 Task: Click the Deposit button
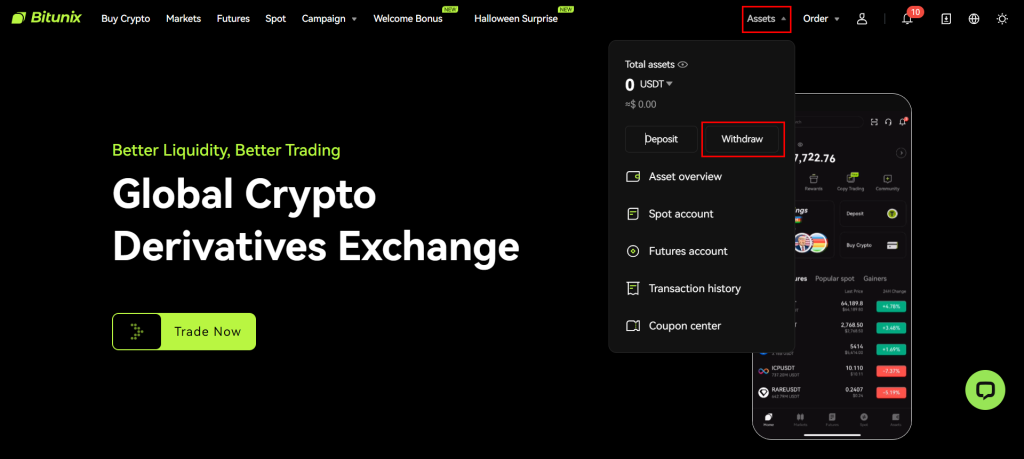point(662,139)
